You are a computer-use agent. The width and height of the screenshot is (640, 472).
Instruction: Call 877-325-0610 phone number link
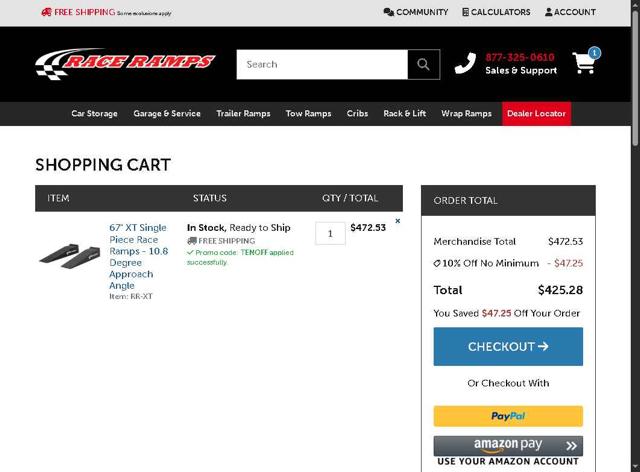click(520, 57)
